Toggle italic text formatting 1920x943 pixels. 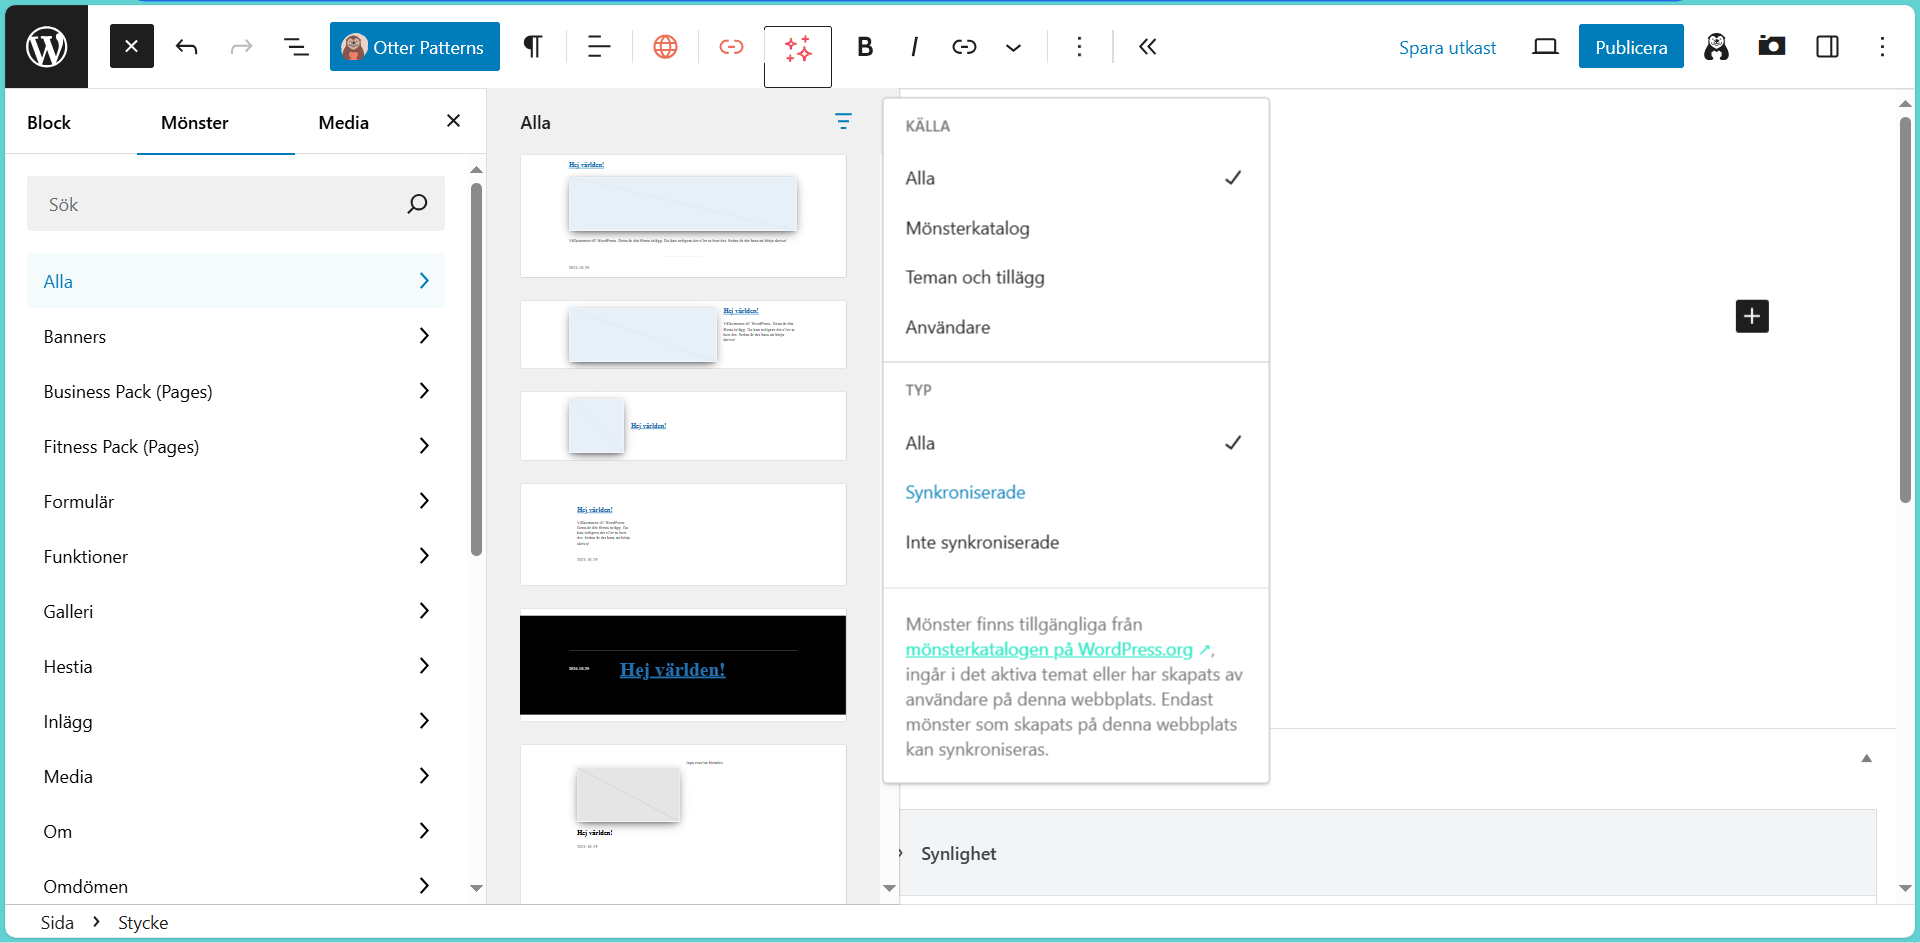click(x=914, y=47)
